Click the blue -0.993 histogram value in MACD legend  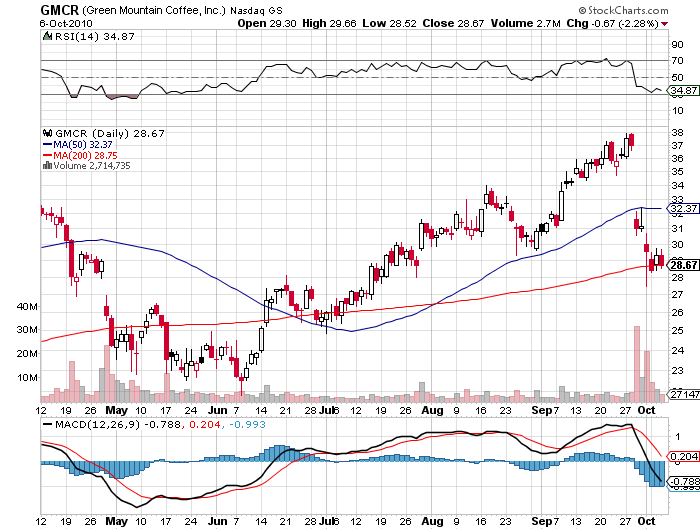247,424
